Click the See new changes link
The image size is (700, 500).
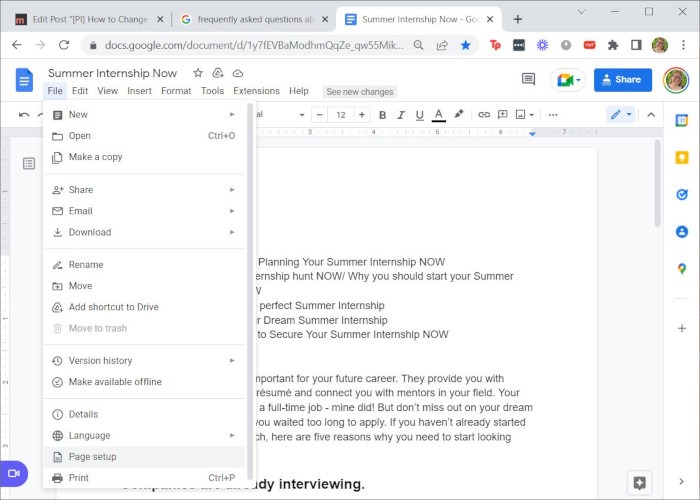click(x=359, y=92)
